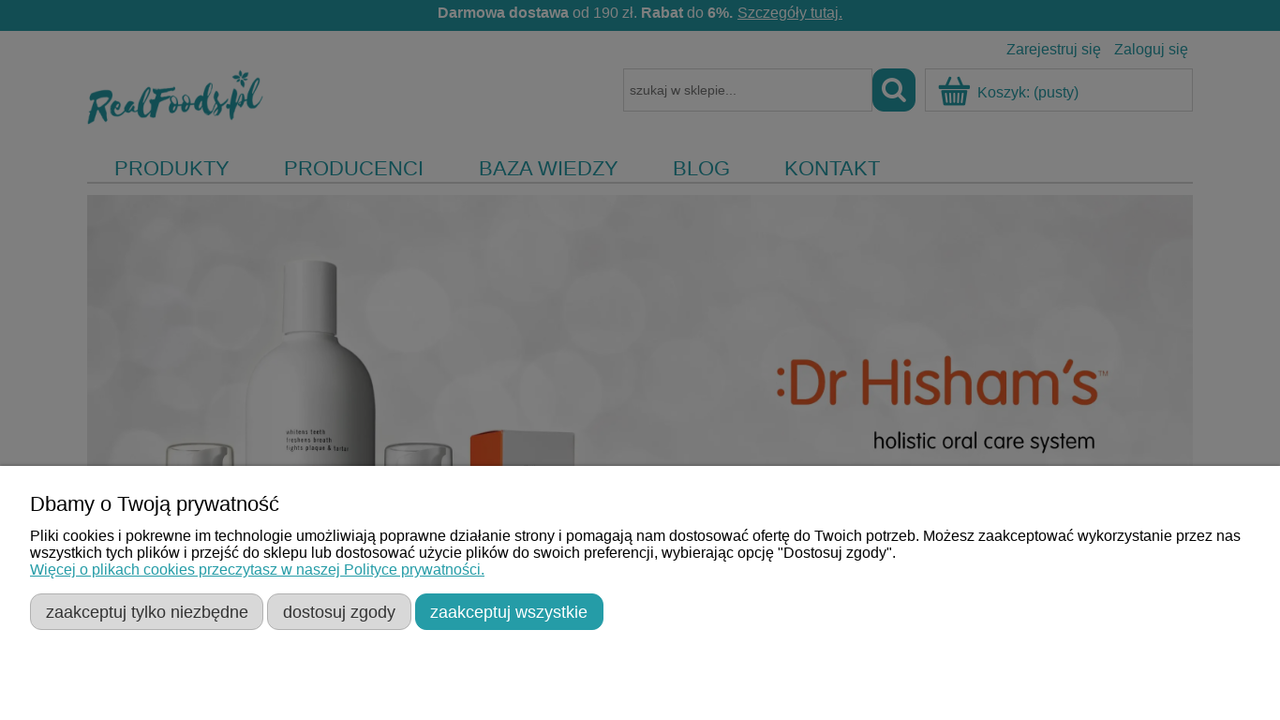Open the PRODUKTY menu
The width and height of the screenshot is (1280, 720).
coord(172,168)
